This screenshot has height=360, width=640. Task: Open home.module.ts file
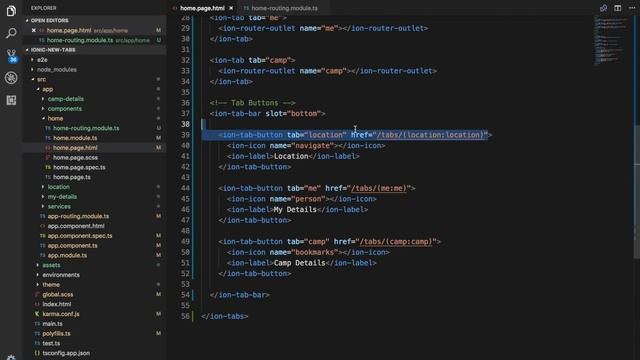click(x=75, y=138)
